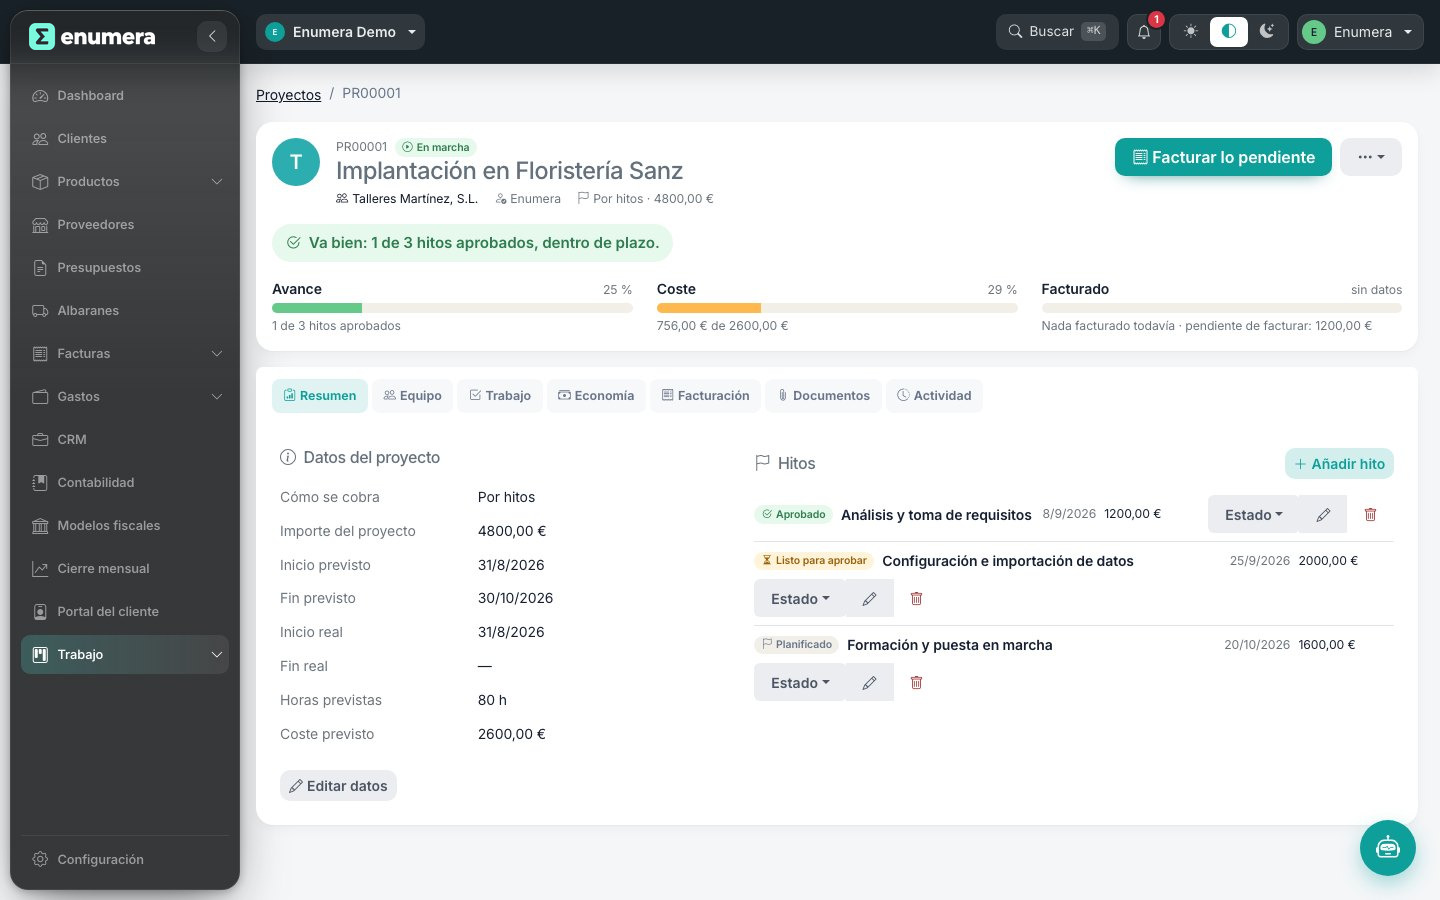Open Estado dropdown for Formación y puesta en marcha
Screen dimensions: 1440x900
[x=800, y=683]
